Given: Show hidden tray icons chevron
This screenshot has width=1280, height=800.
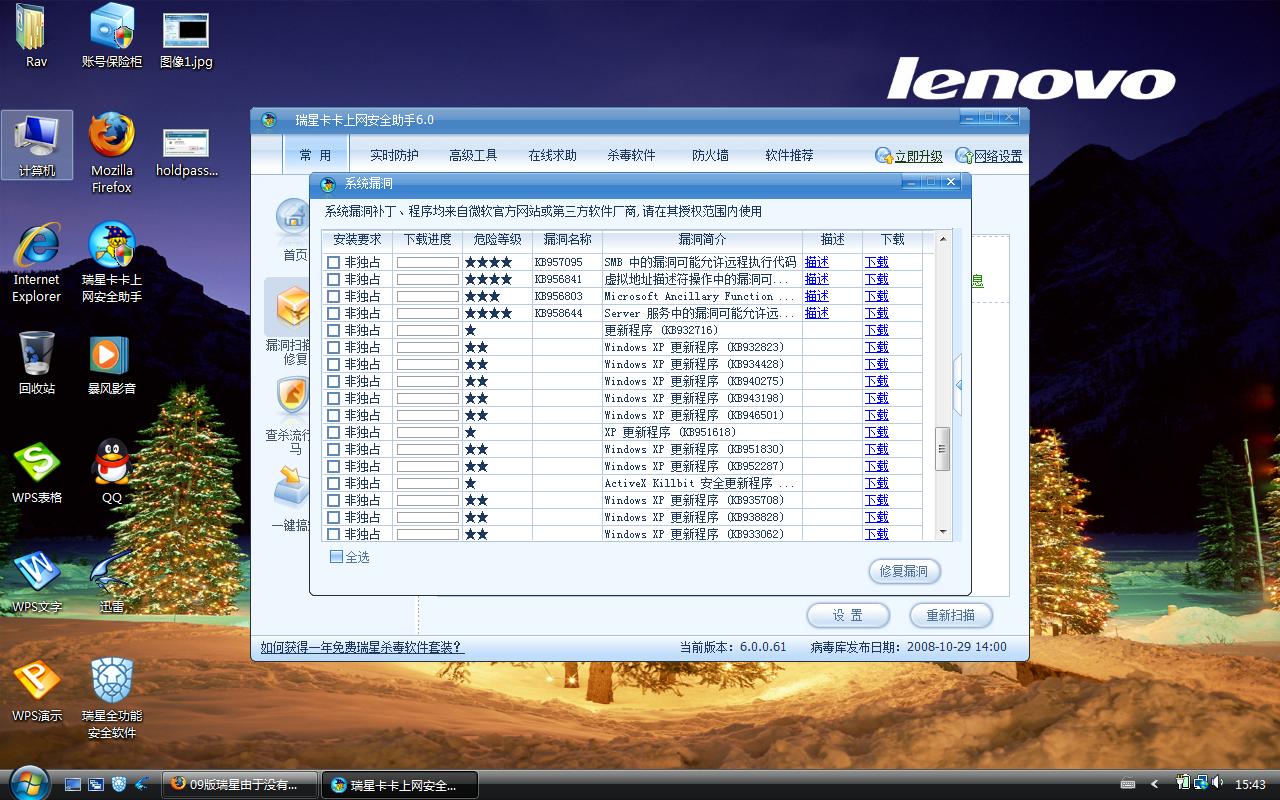Looking at the screenshot, I should (x=1155, y=784).
